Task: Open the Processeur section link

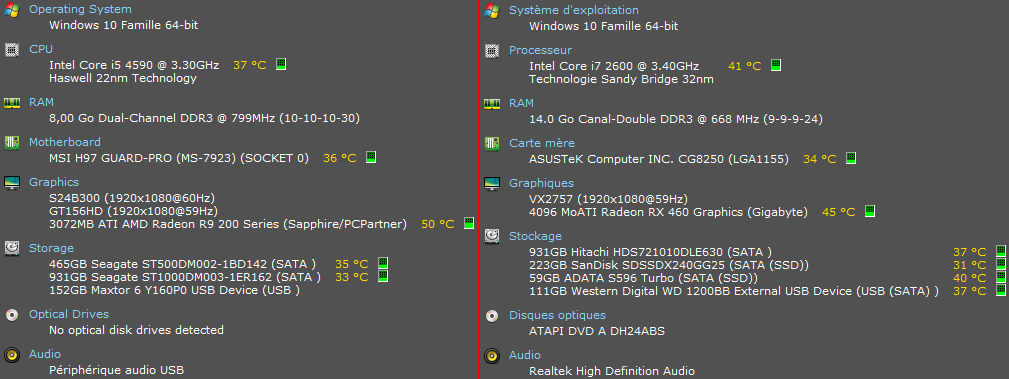Action: 540,50
